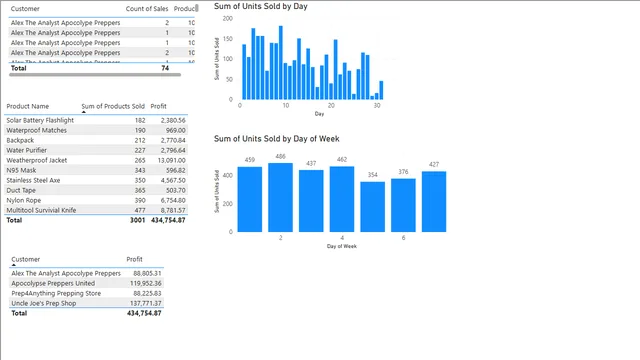Click the Sum of Units Sold by Day title
The width and height of the screenshot is (640, 360).
pos(261,7)
